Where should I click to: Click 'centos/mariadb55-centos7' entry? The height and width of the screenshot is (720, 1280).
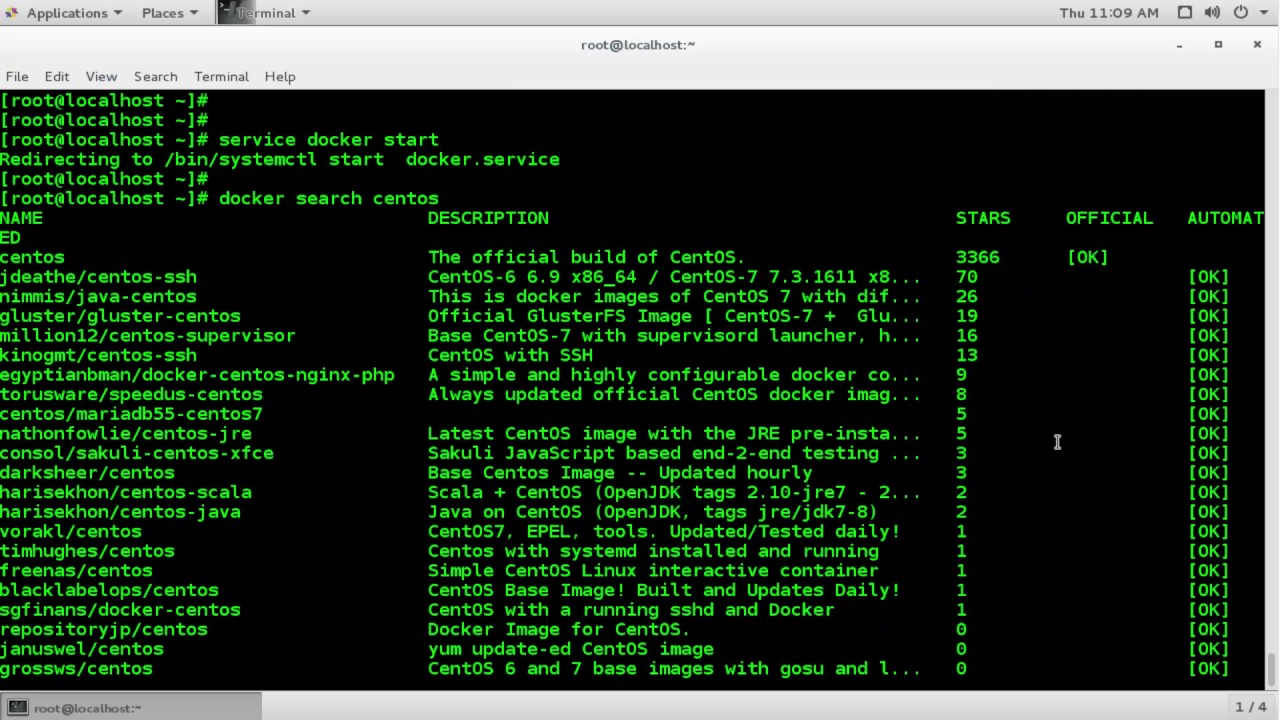(x=131, y=414)
